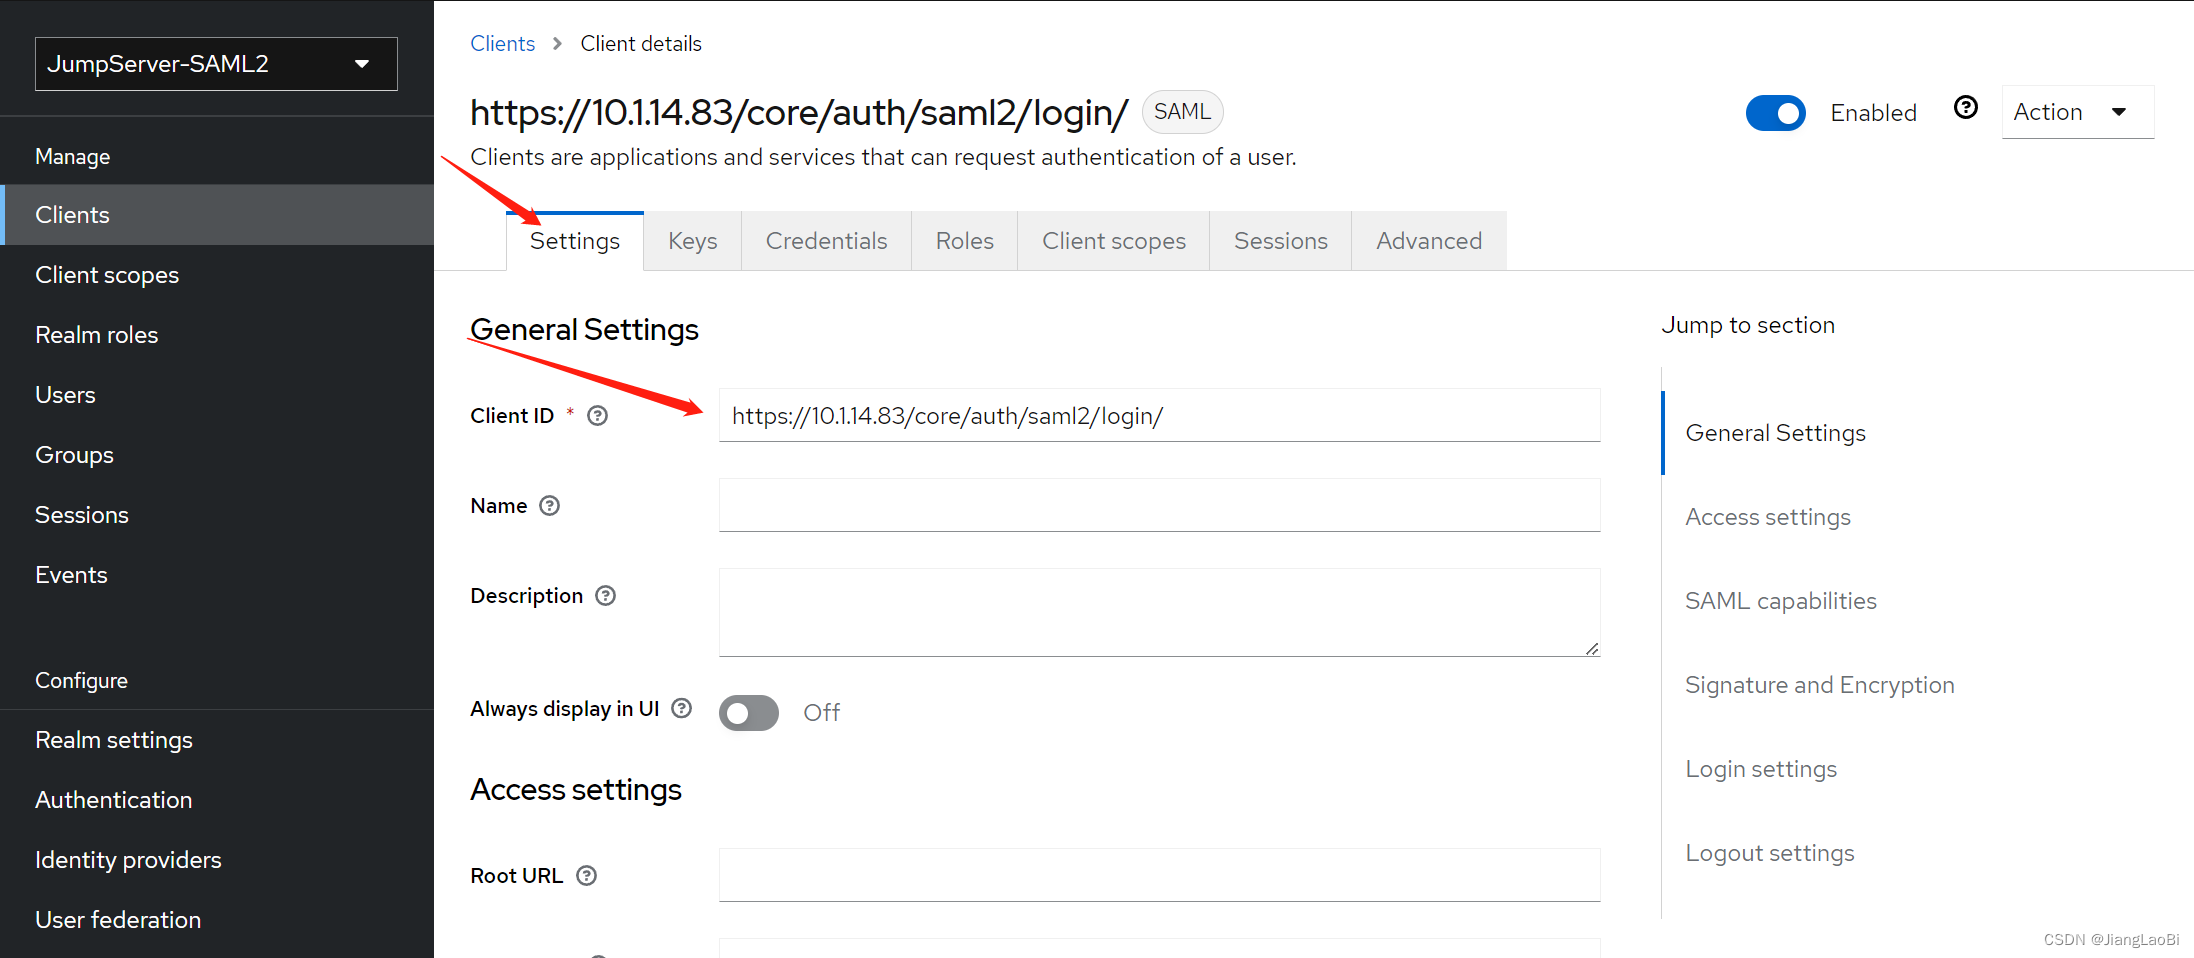
Task: Select the Roles tab
Action: click(x=964, y=240)
